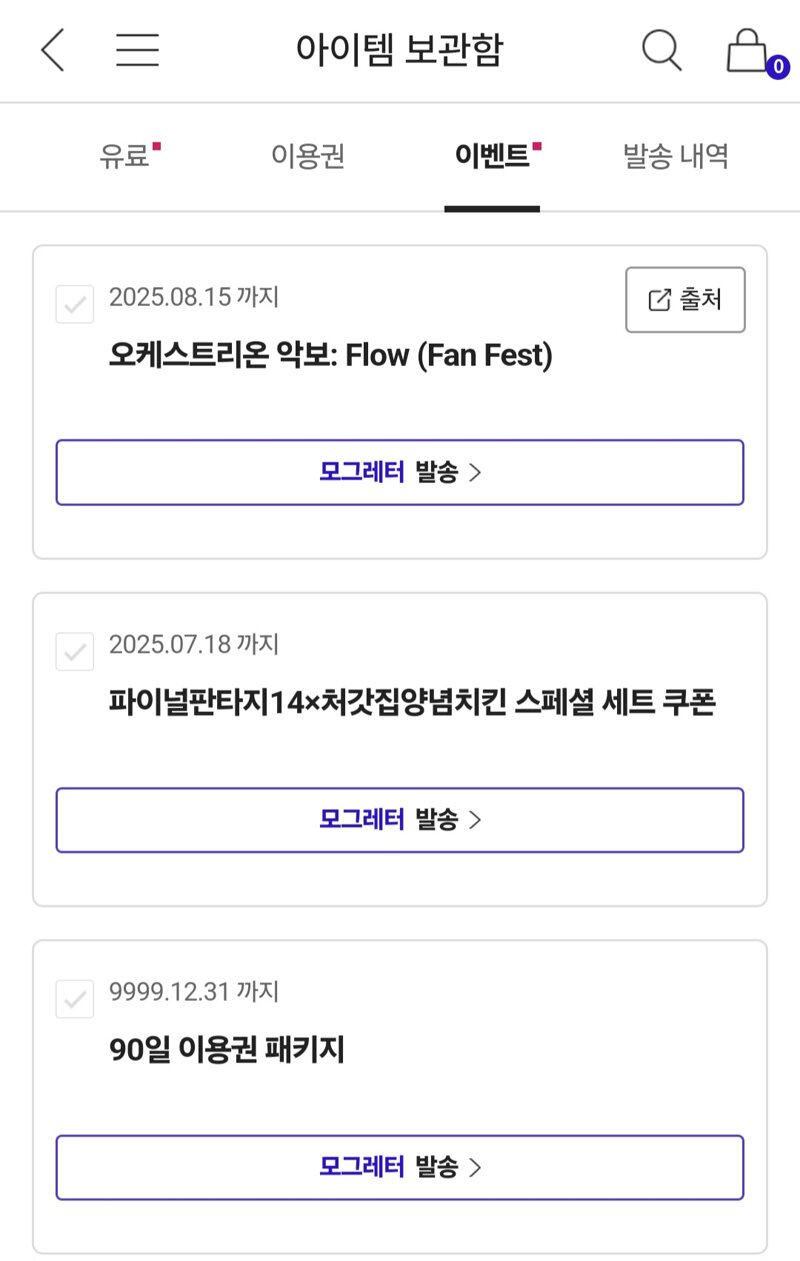
Task: Check the 90일 이용권 패키지 checkbox
Action: [x=75, y=999]
